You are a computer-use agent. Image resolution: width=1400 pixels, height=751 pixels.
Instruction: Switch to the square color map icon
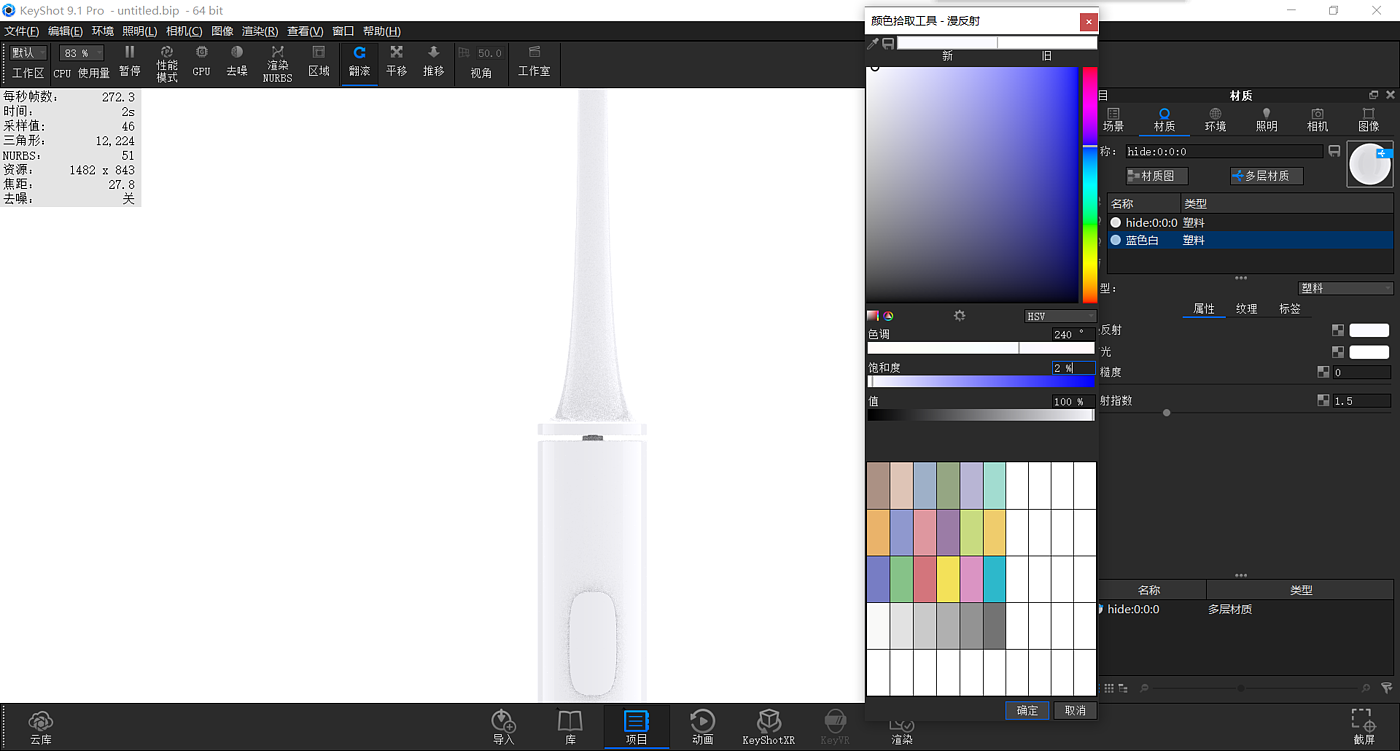point(873,316)
